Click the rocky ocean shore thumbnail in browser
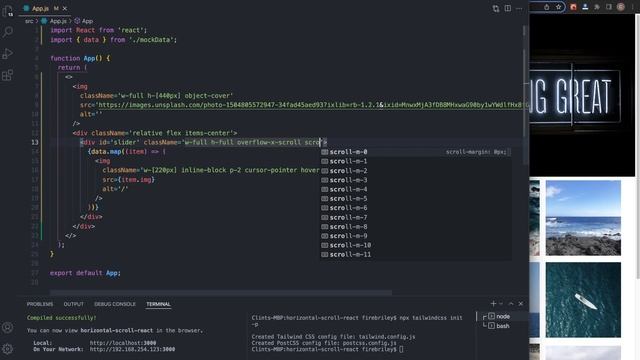 tap(583, 218)
